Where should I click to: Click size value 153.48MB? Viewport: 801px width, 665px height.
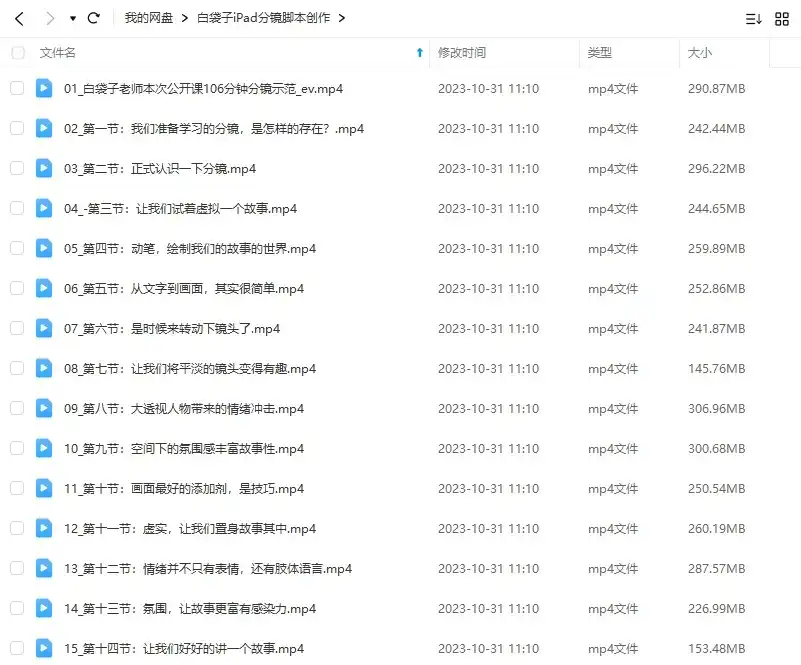click(x=716, y=649)
